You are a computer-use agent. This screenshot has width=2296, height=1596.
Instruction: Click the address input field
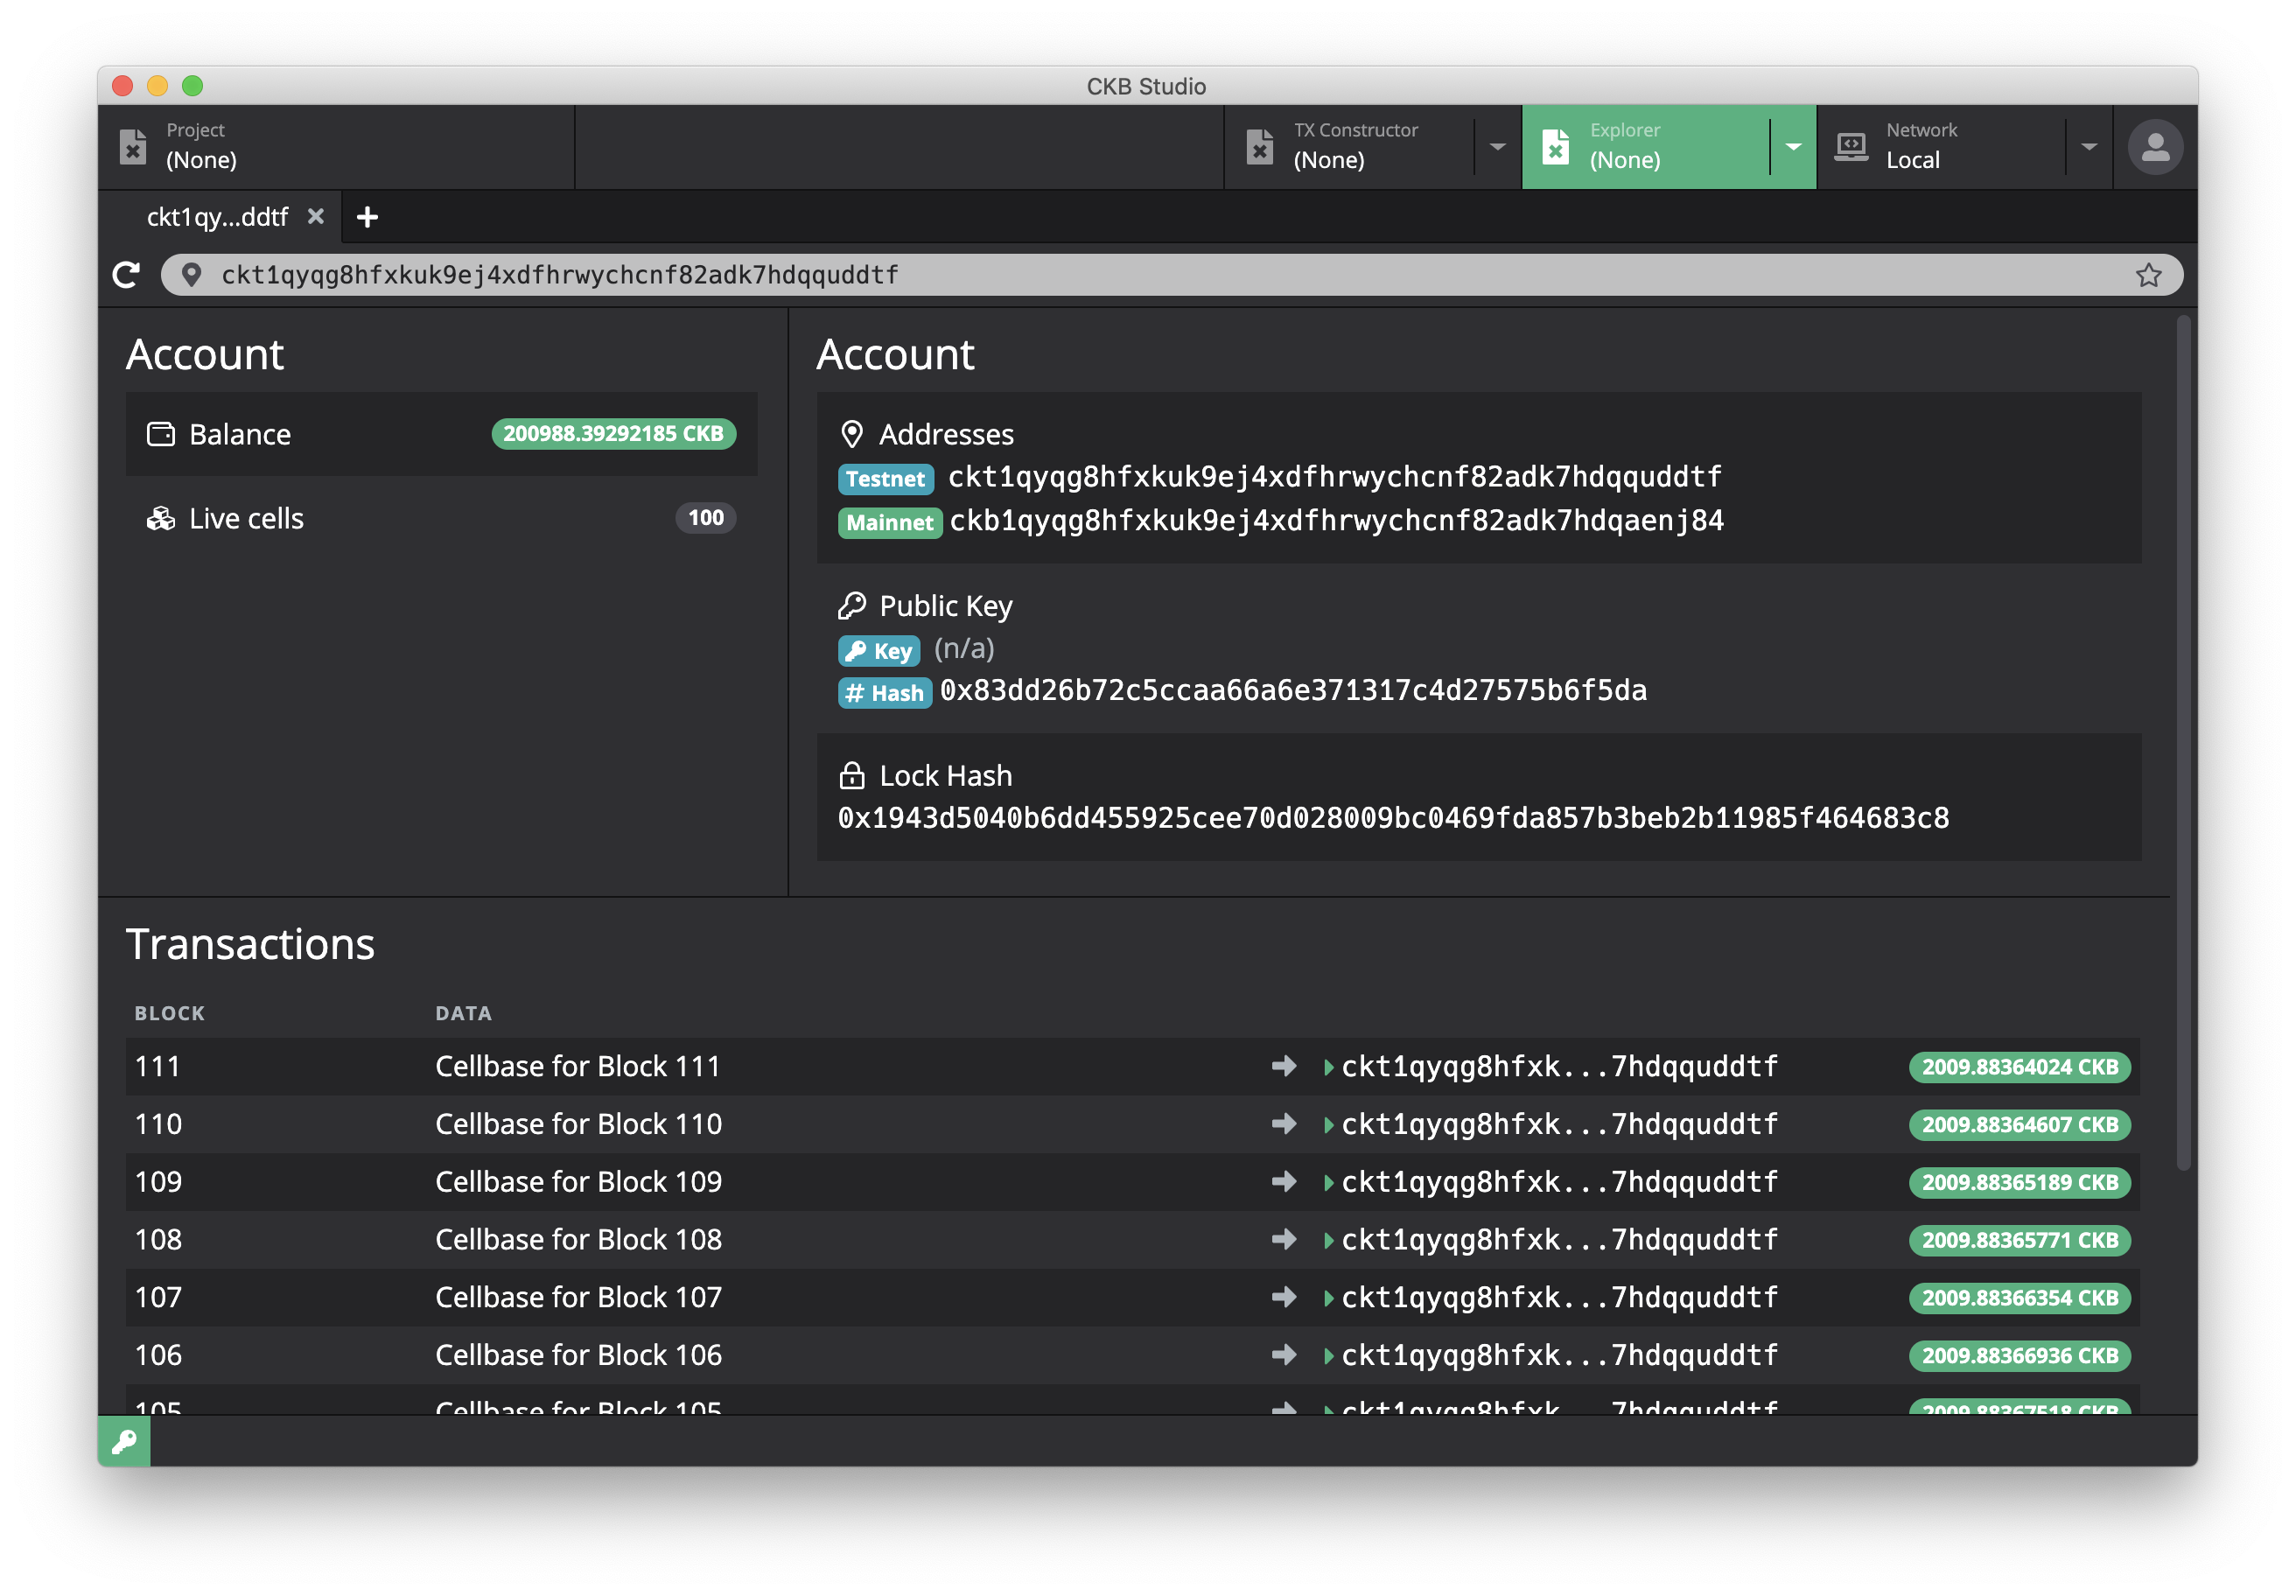(1100, 275)
